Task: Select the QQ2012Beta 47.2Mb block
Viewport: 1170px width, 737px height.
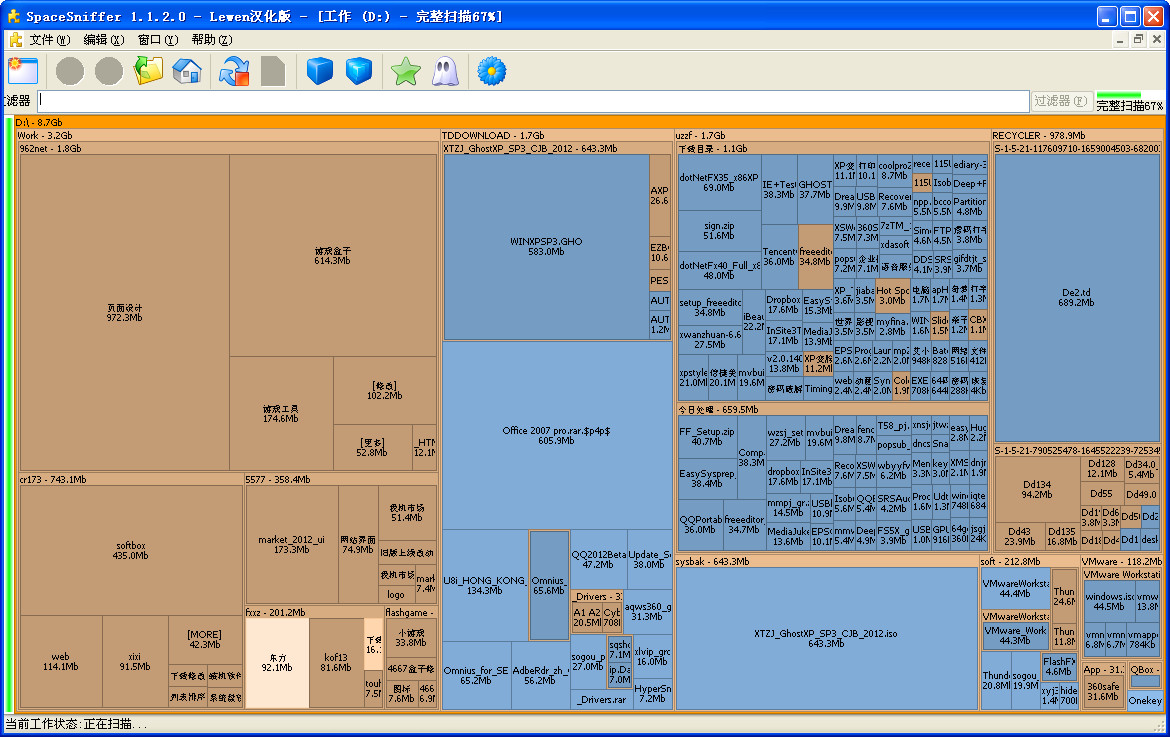Action: point(598,559)
